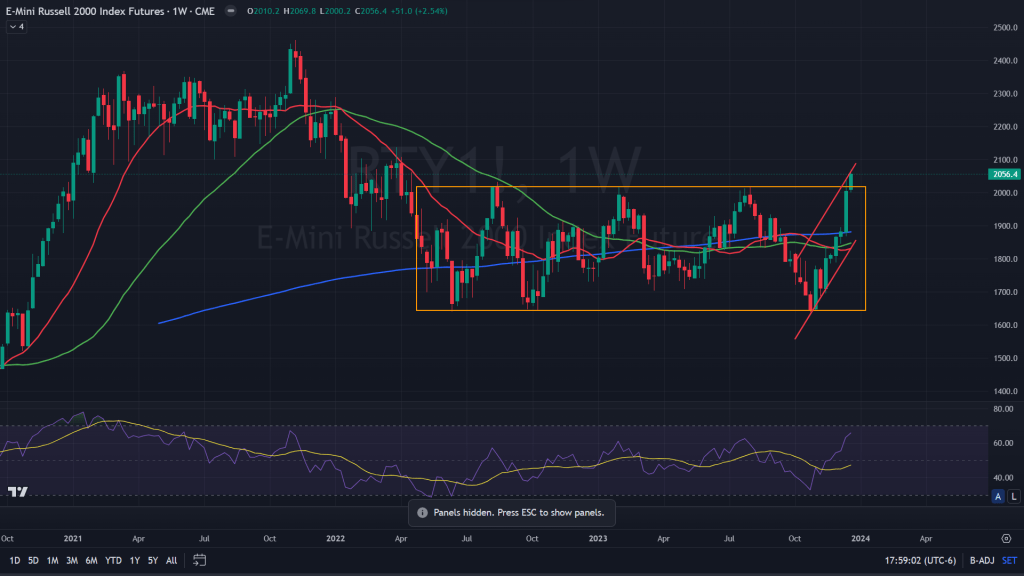Open the SET session dropdown

coord(1009,560)
